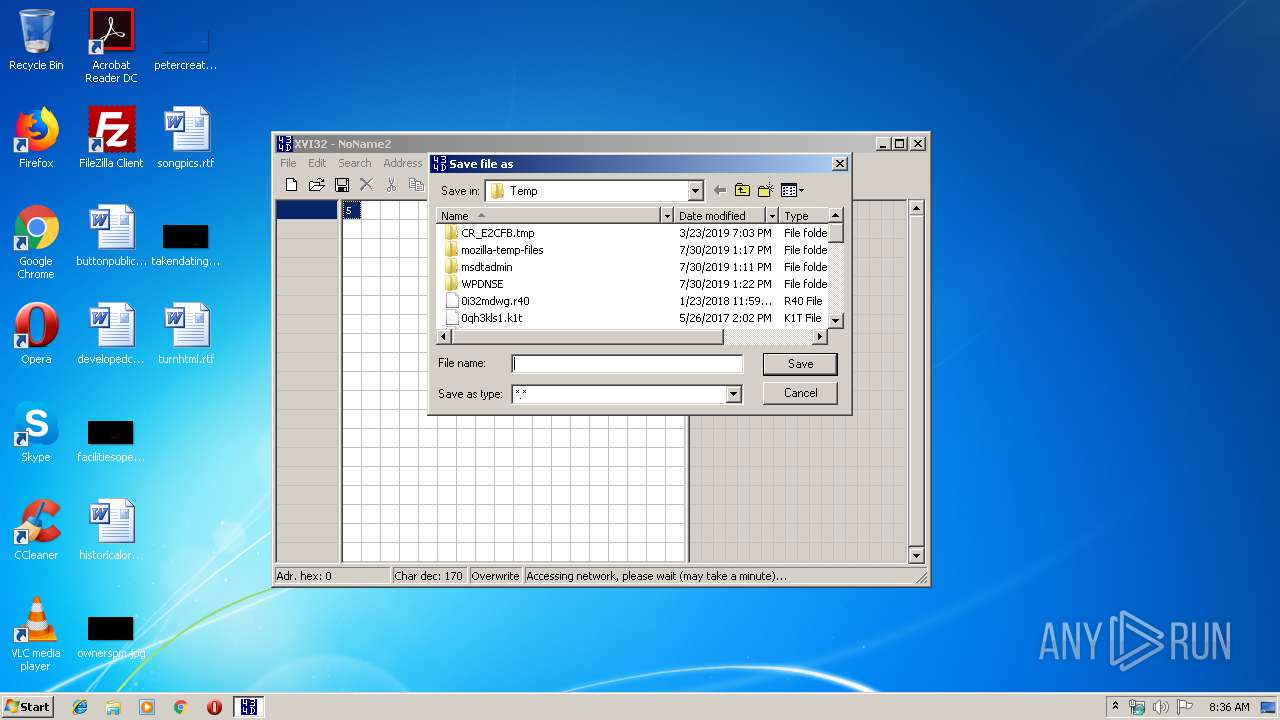
Task: Select the WPDNSE folder
Action: pyautogui.click(x=475, y=284)
